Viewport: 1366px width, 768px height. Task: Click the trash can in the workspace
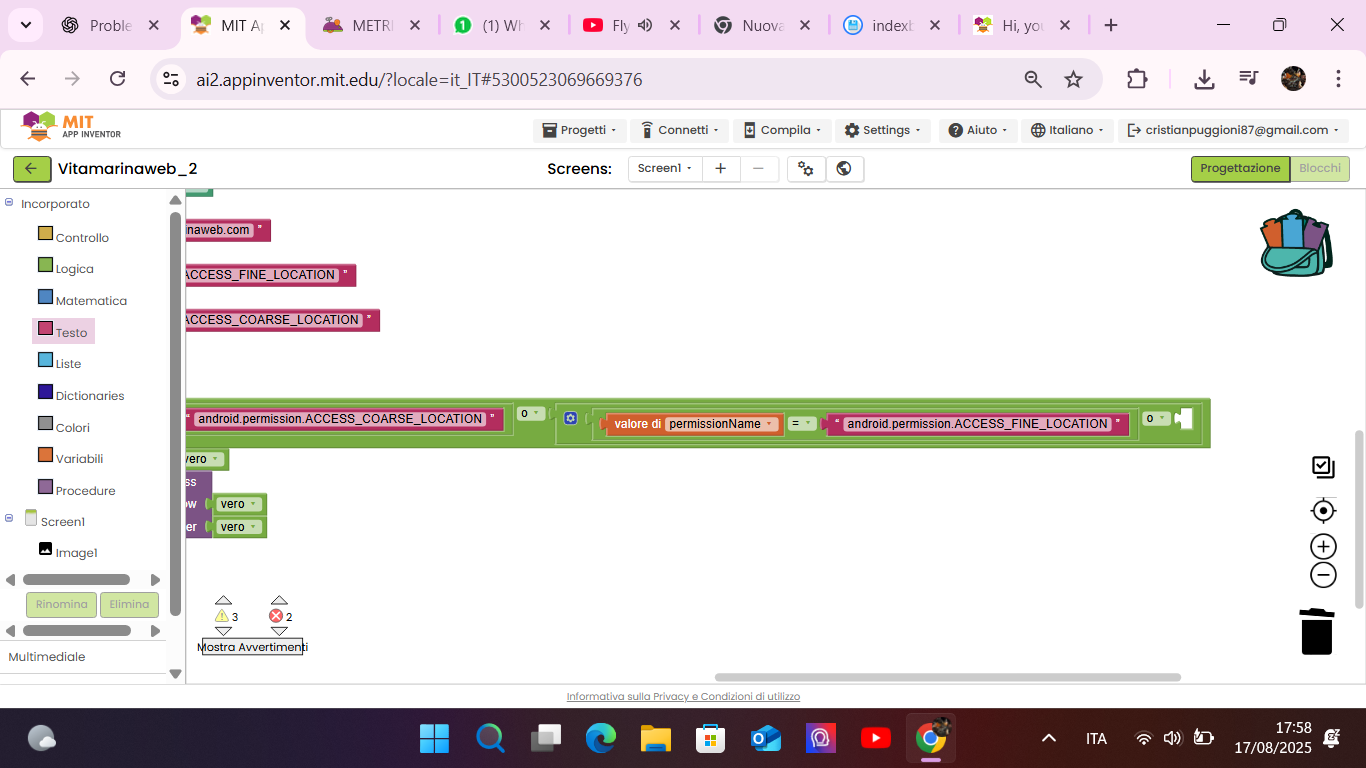[1317, 631]
